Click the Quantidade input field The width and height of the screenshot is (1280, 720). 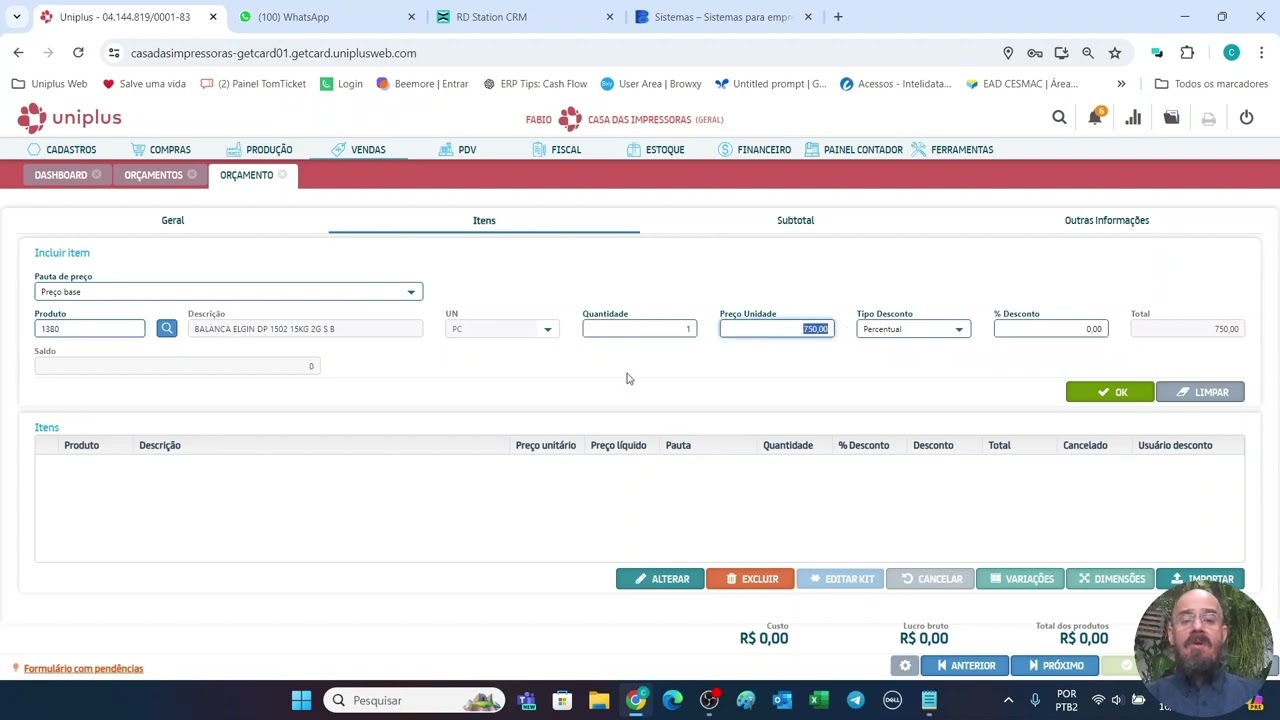click(x=640, y=329)
